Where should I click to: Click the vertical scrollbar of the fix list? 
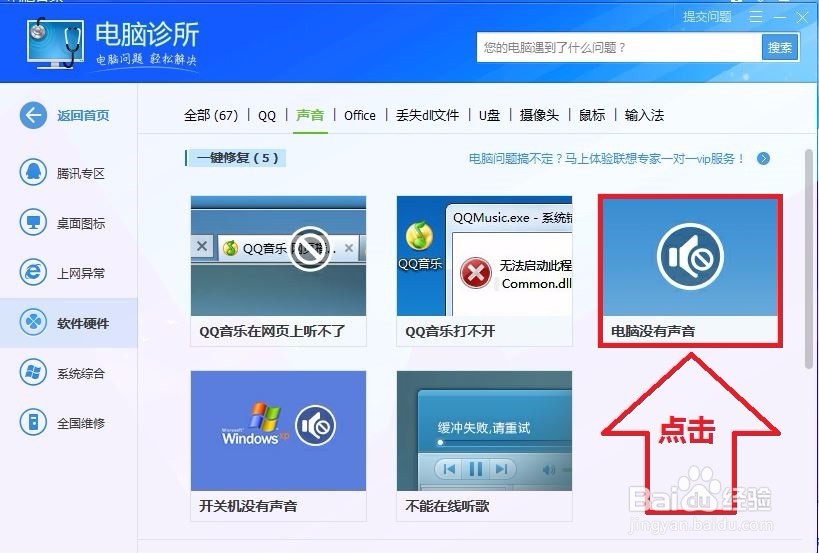coord(809,259)
